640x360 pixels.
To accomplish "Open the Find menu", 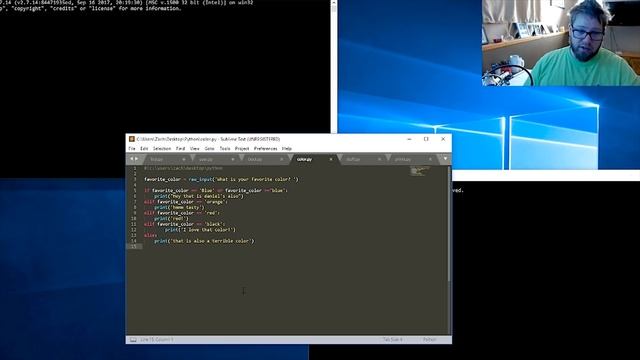I will [180, 149].
